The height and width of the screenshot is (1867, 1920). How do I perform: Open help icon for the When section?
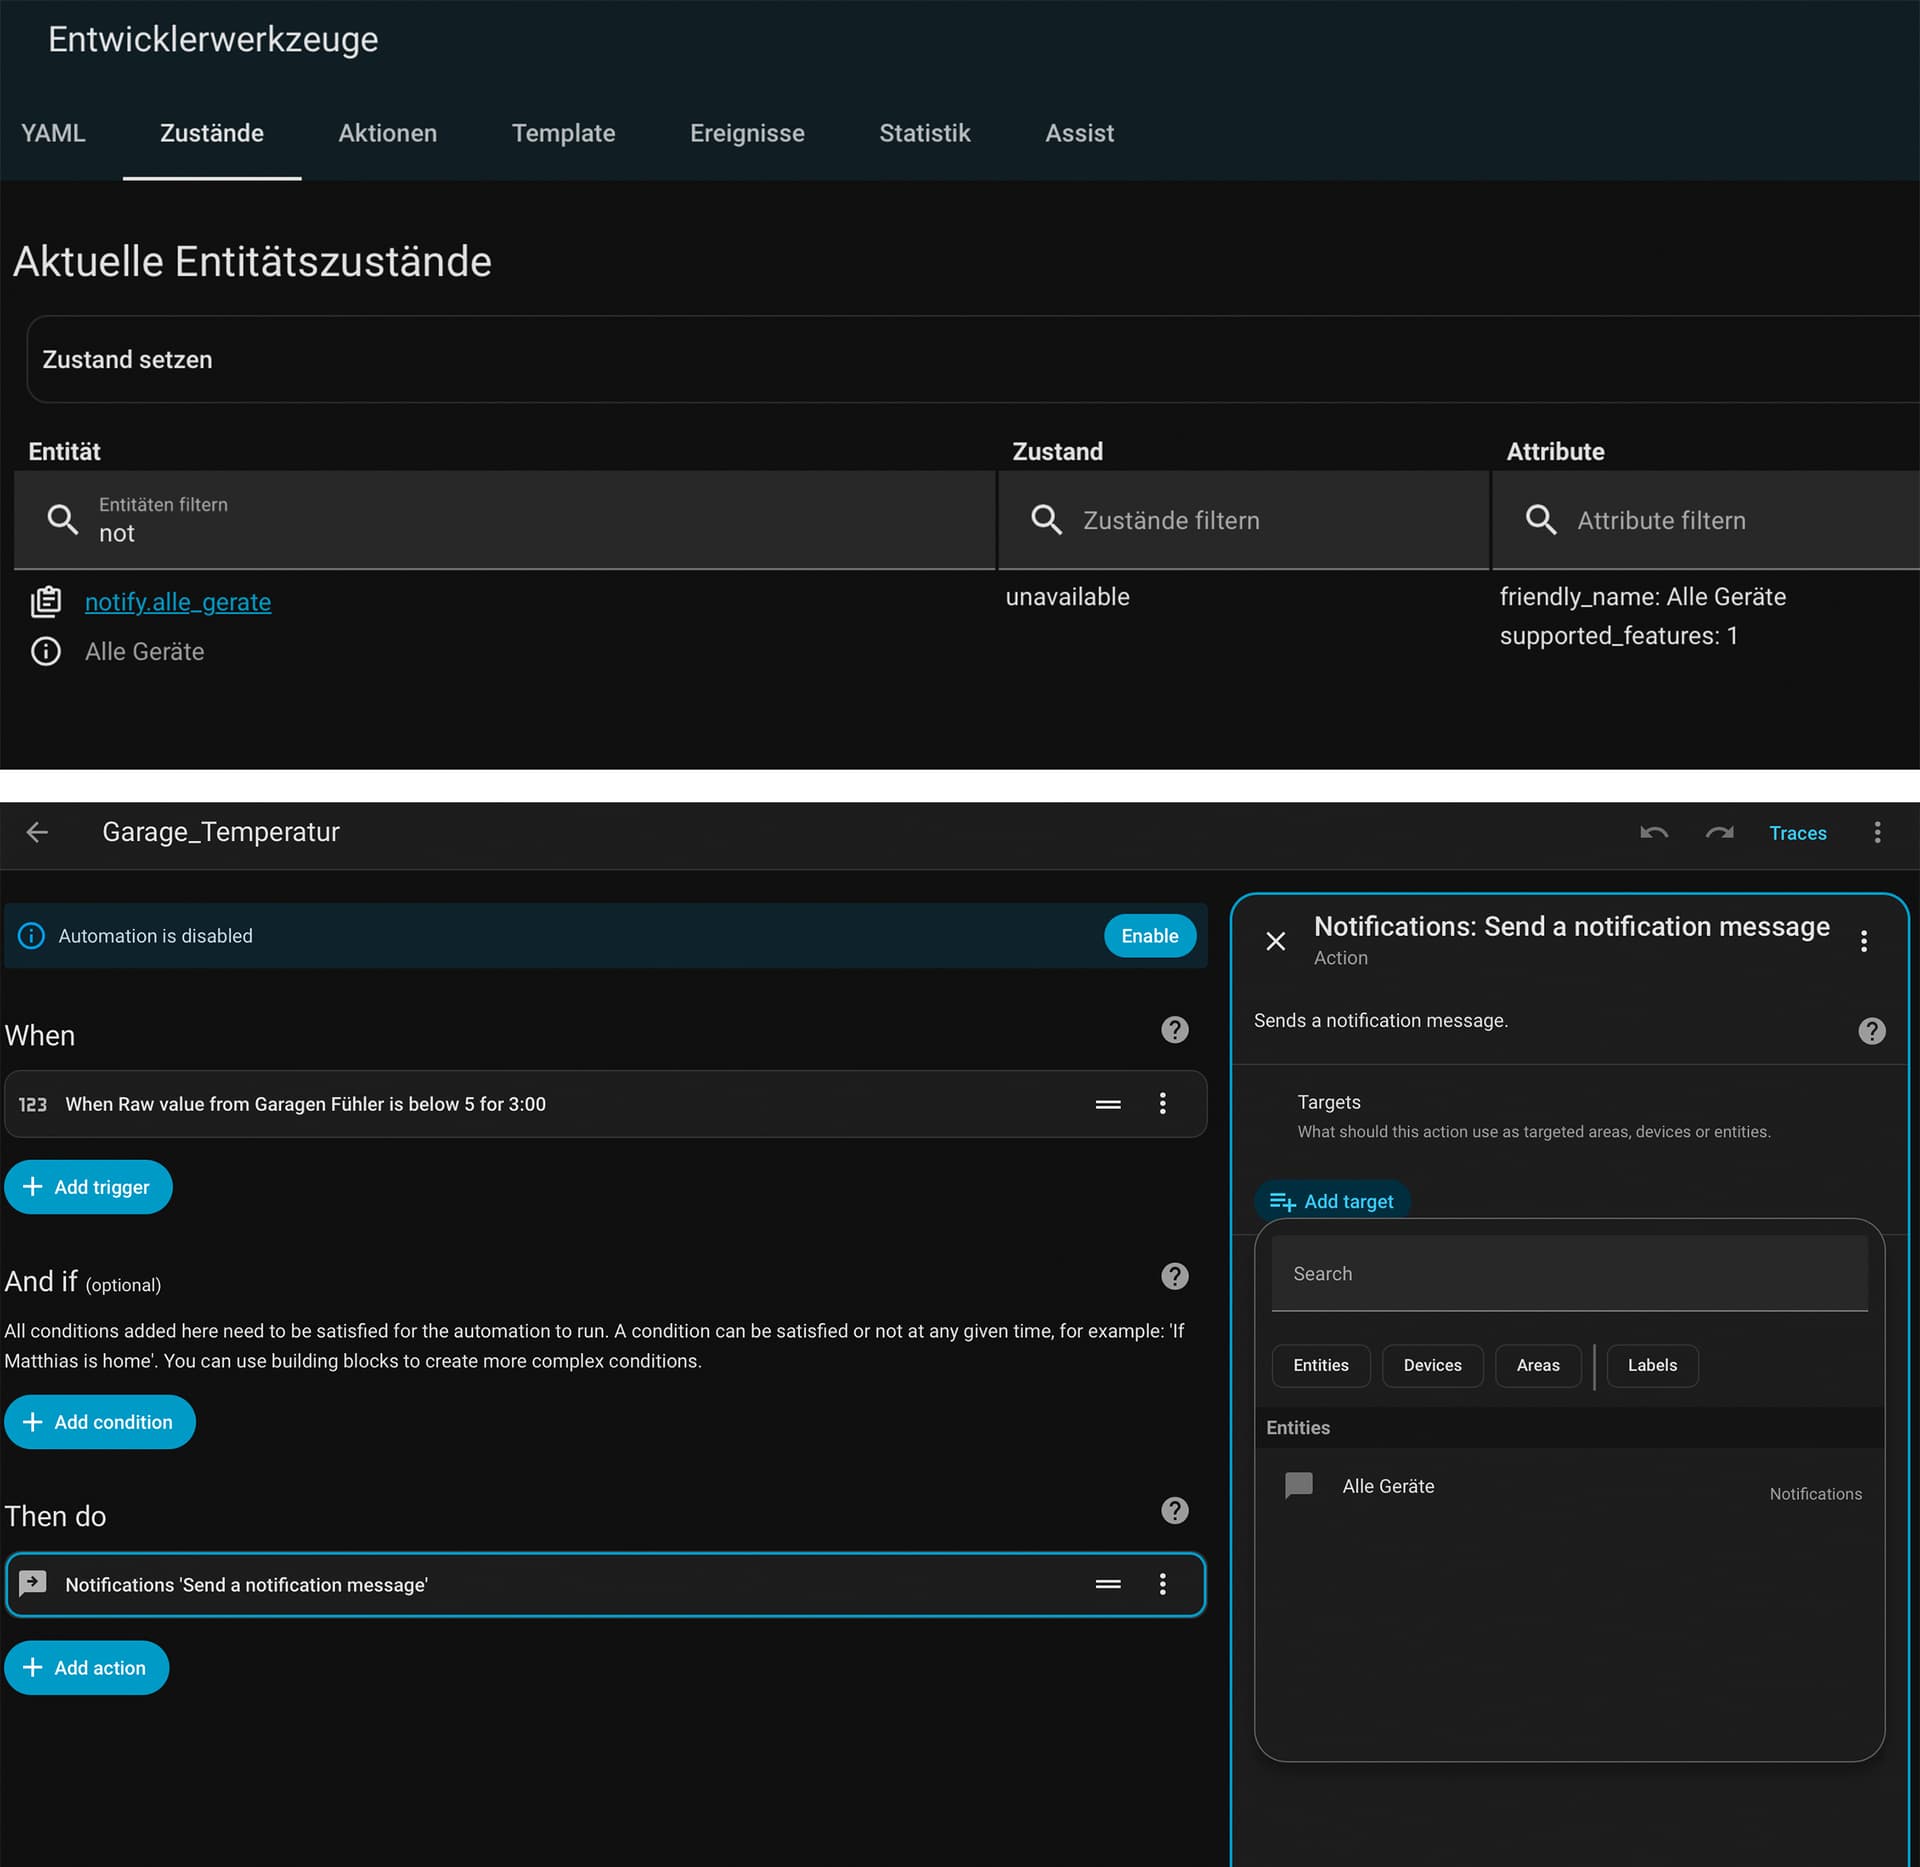[1174, 1030]
